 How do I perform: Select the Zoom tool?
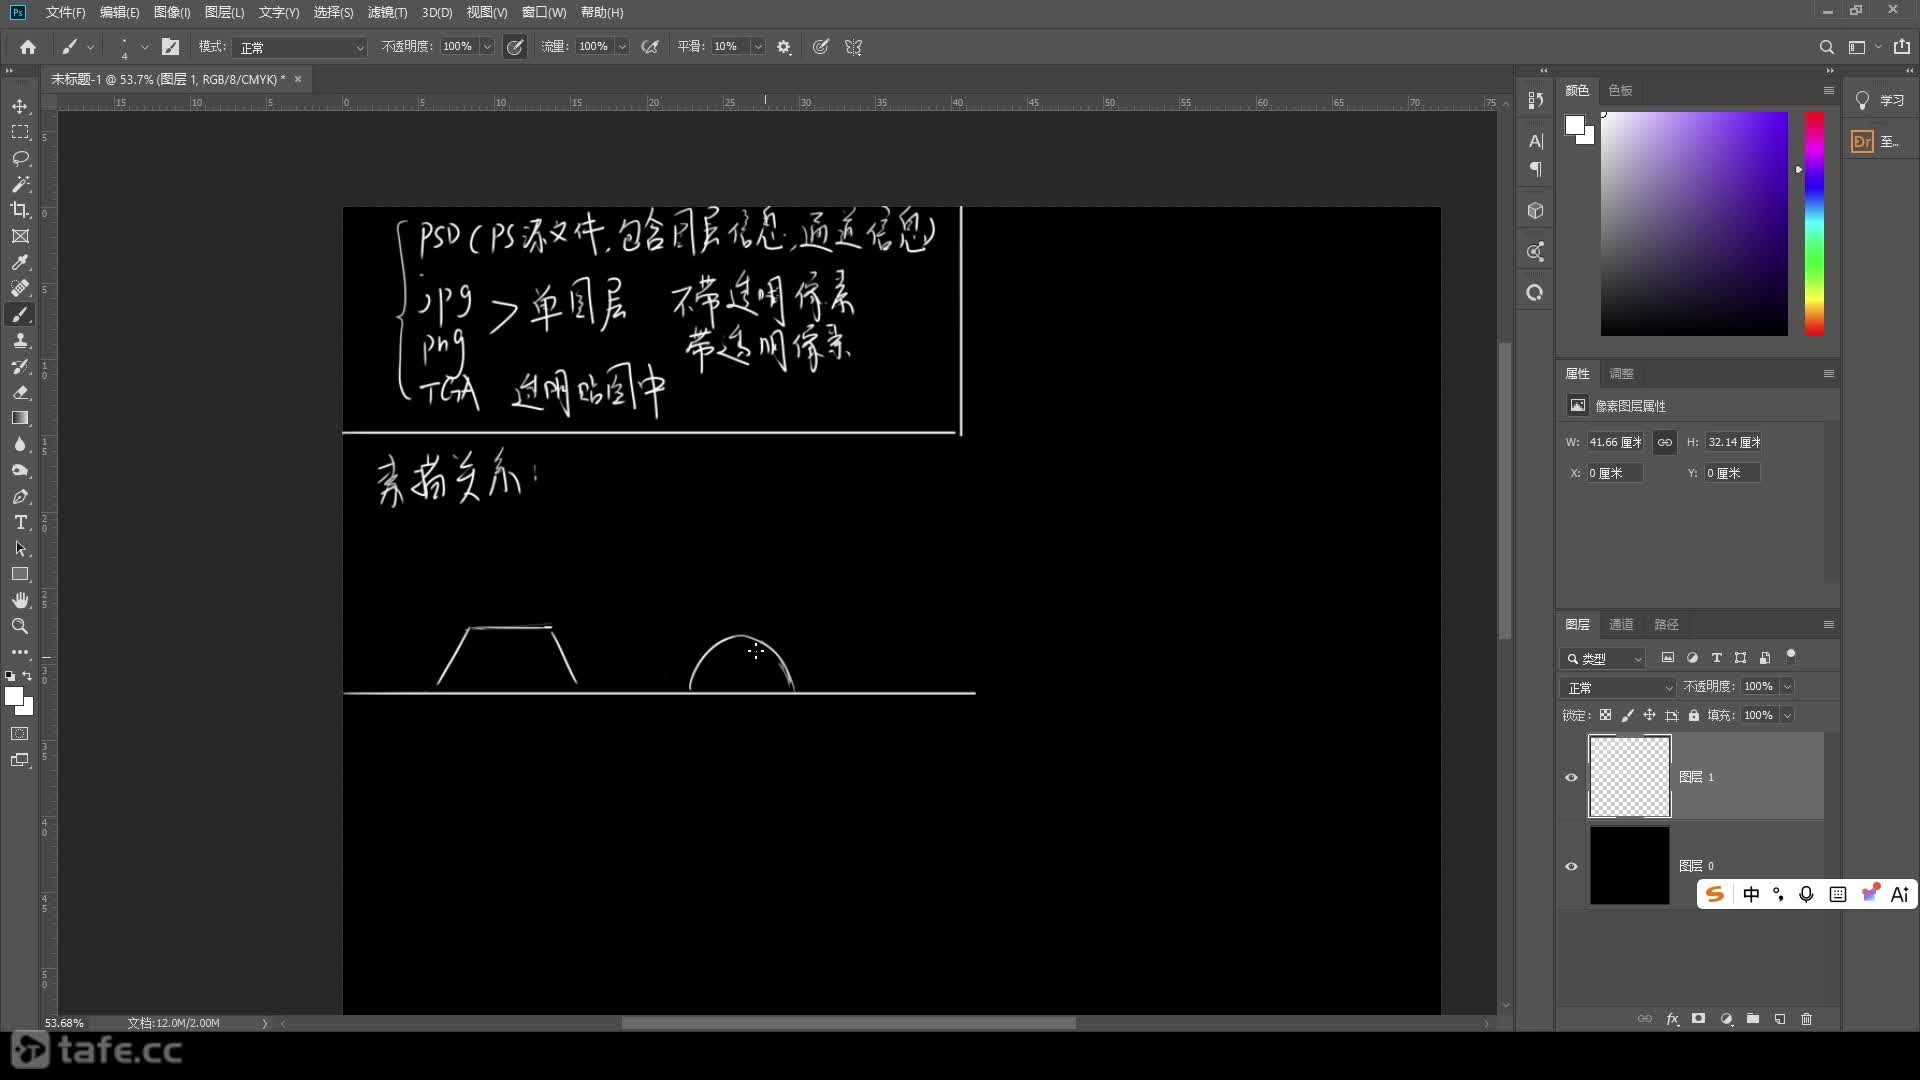pyautogui.click(x=20, y=626)
